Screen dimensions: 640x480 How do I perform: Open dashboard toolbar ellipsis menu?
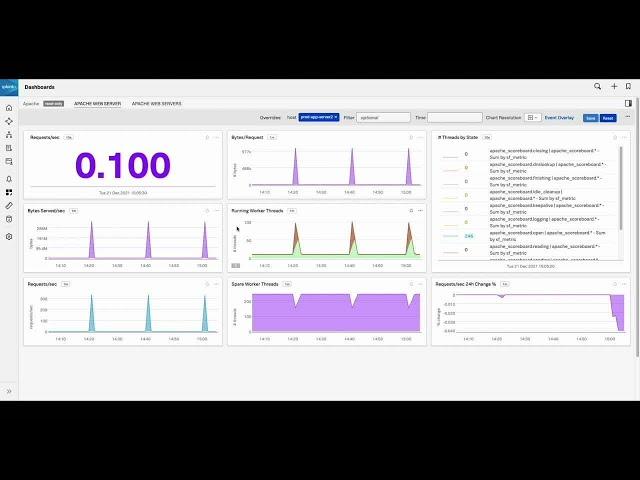628,117
